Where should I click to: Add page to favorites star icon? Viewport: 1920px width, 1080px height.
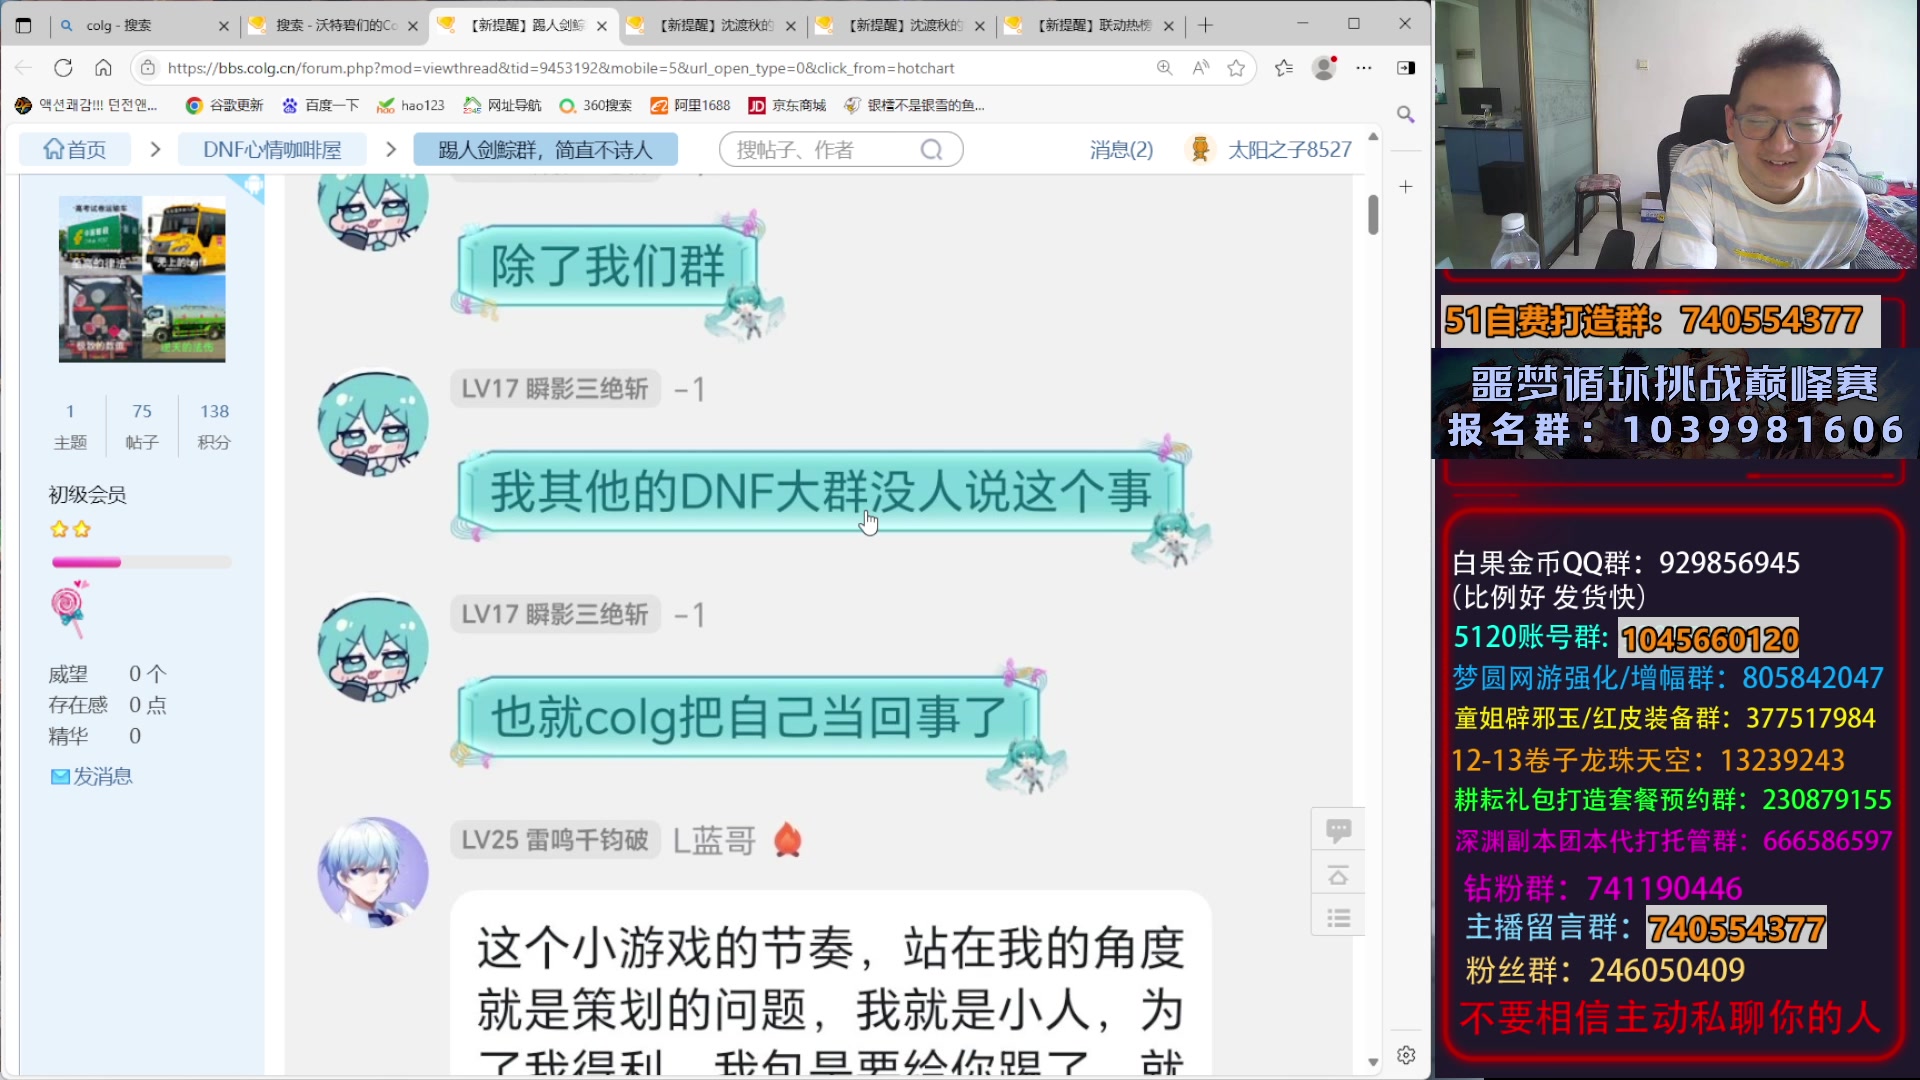point(1236,68)
